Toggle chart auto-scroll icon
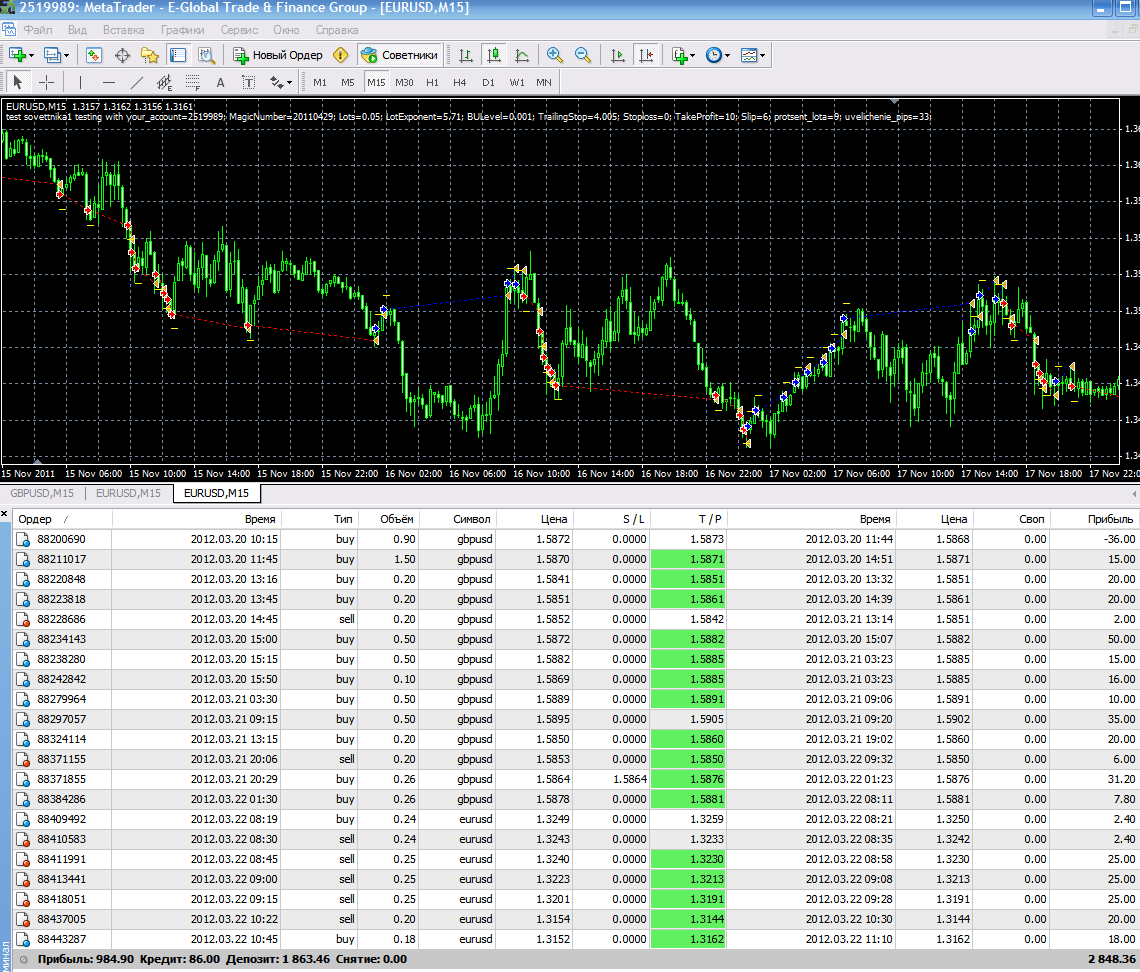The height and width of the screenshot is (972, 1140). point(618,55)
